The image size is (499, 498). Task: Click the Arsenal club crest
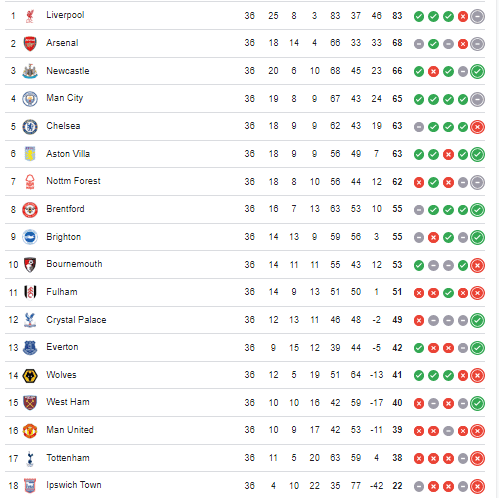30,43
